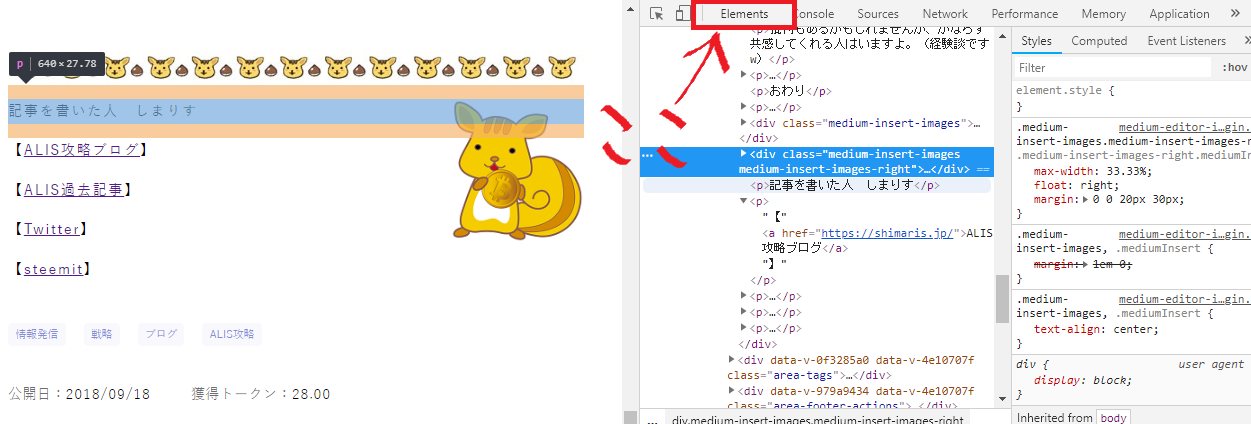
Task: Open the ALIS攻略ブログ link
Action: click(x=81, y=149)
